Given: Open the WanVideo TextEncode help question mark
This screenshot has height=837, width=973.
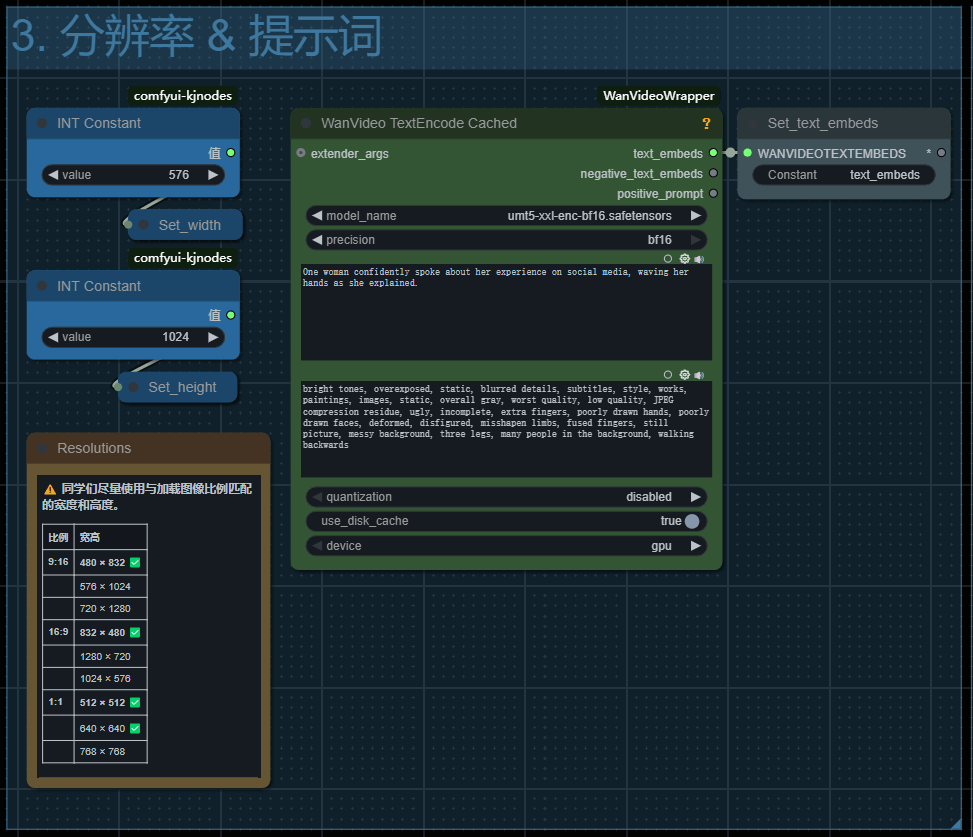Looking at the screenshot, I should 706,123.
